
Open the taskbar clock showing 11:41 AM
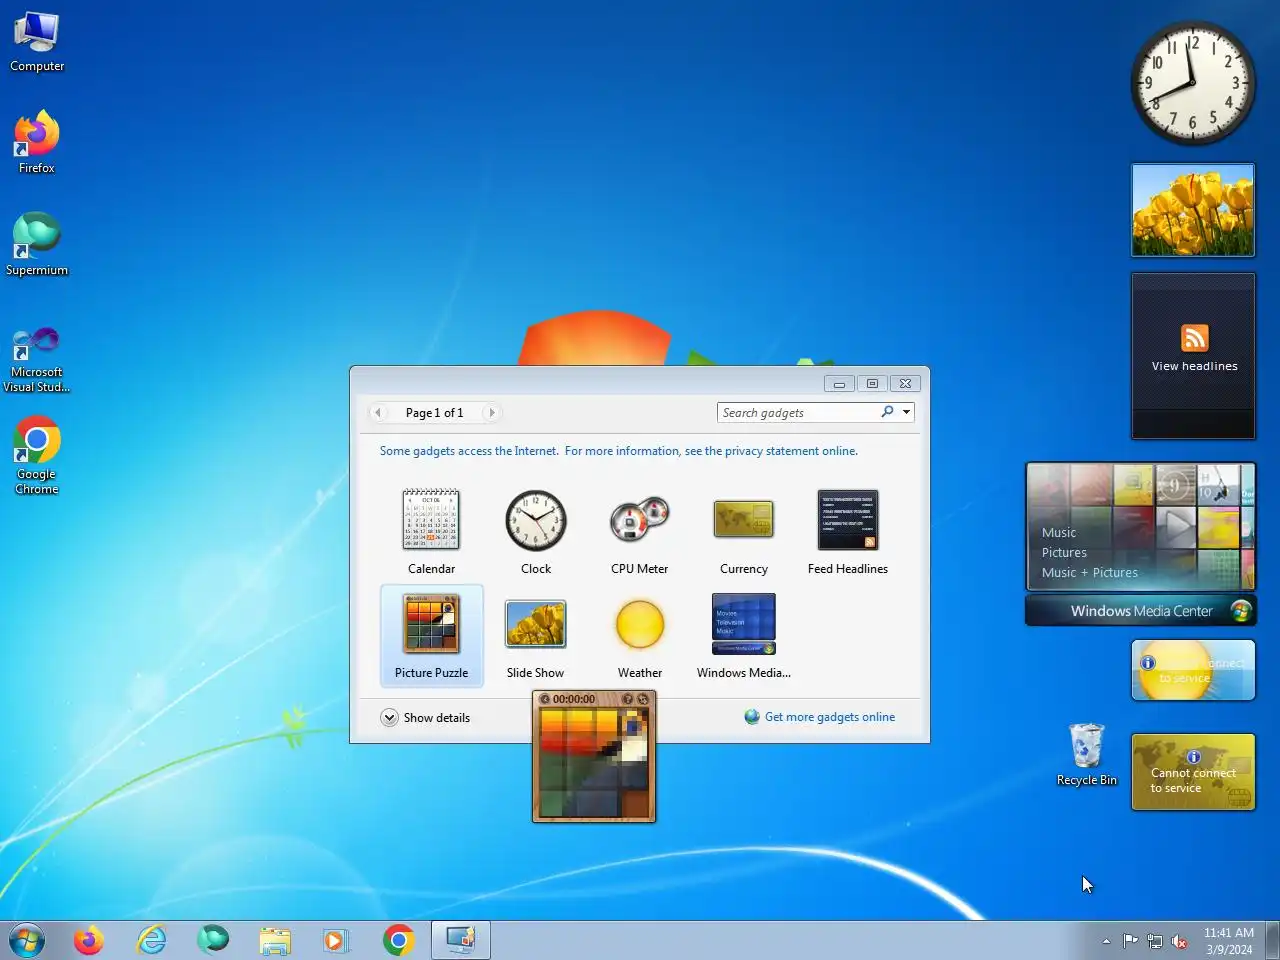(x=1229, y=941)
